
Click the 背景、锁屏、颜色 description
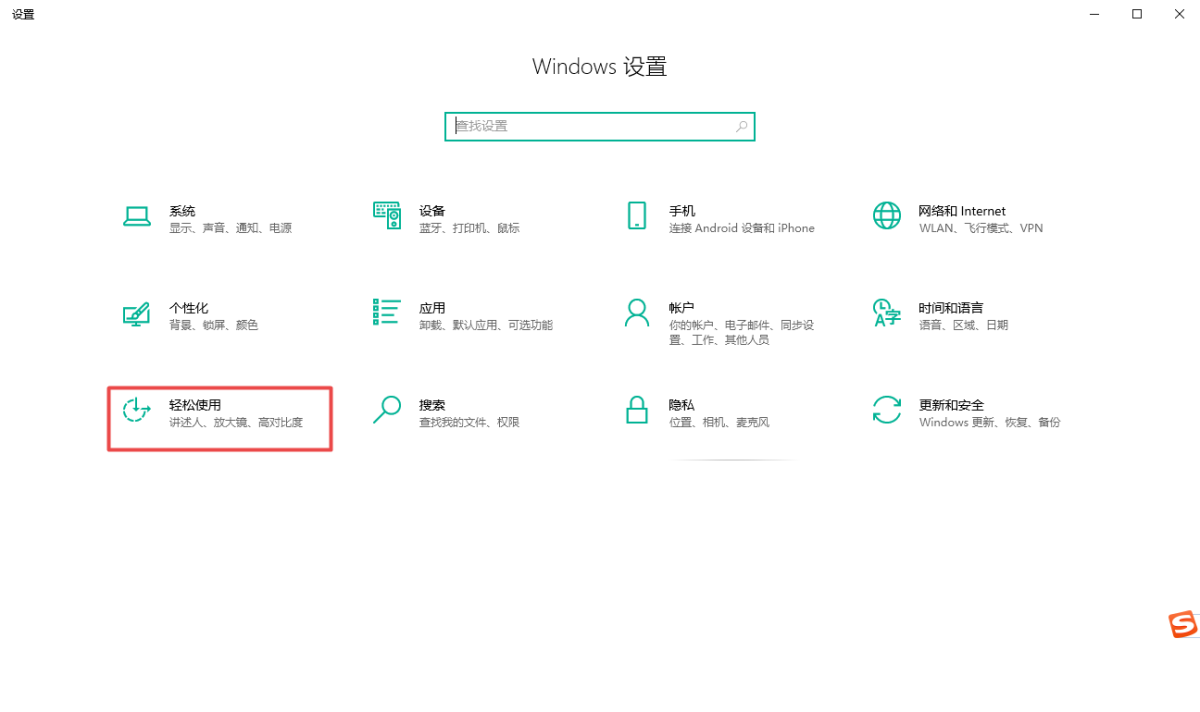213,325
